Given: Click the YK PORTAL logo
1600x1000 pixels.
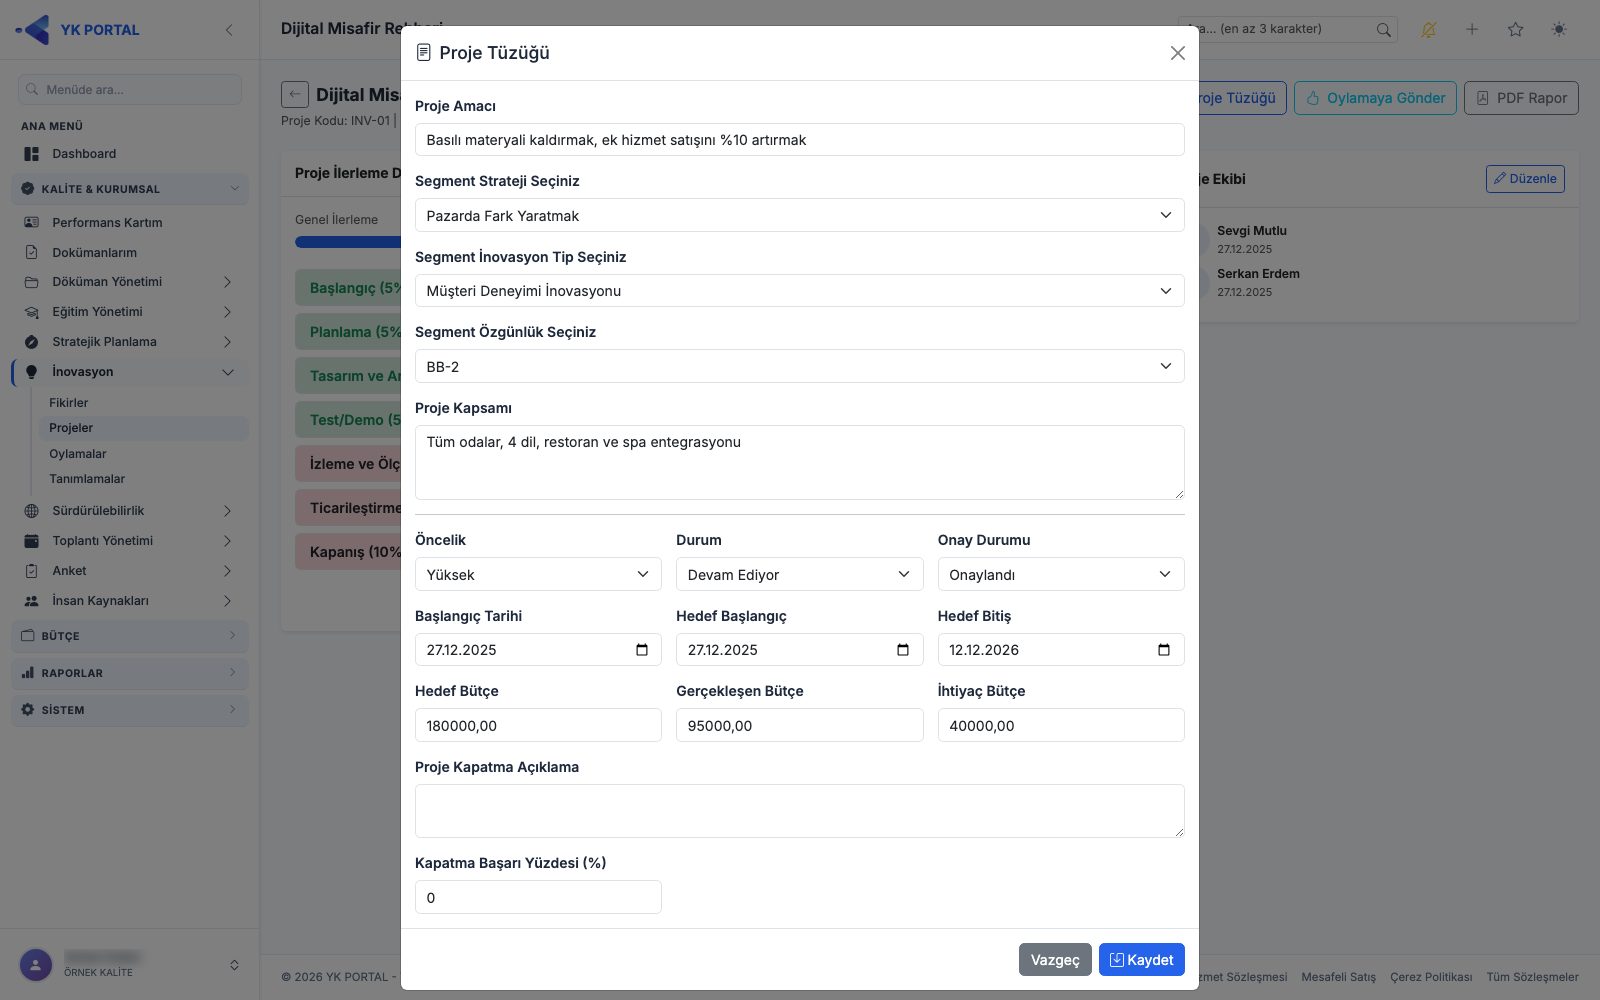Looking at the screenshot, I should [x=78, y=30].
